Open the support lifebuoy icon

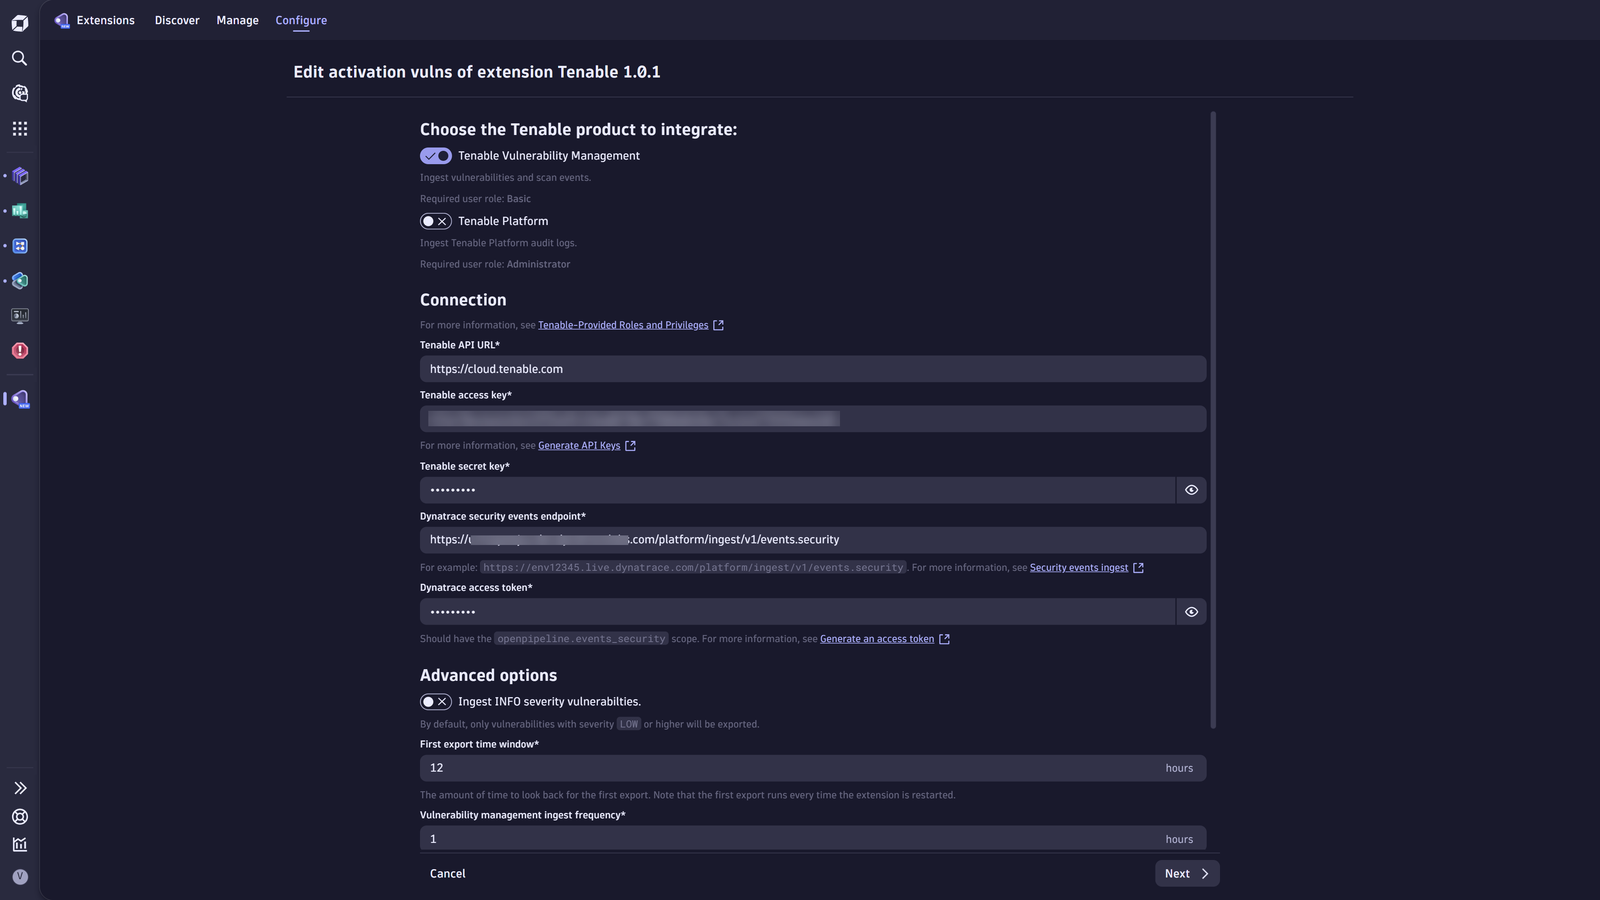tap(19, 817)
